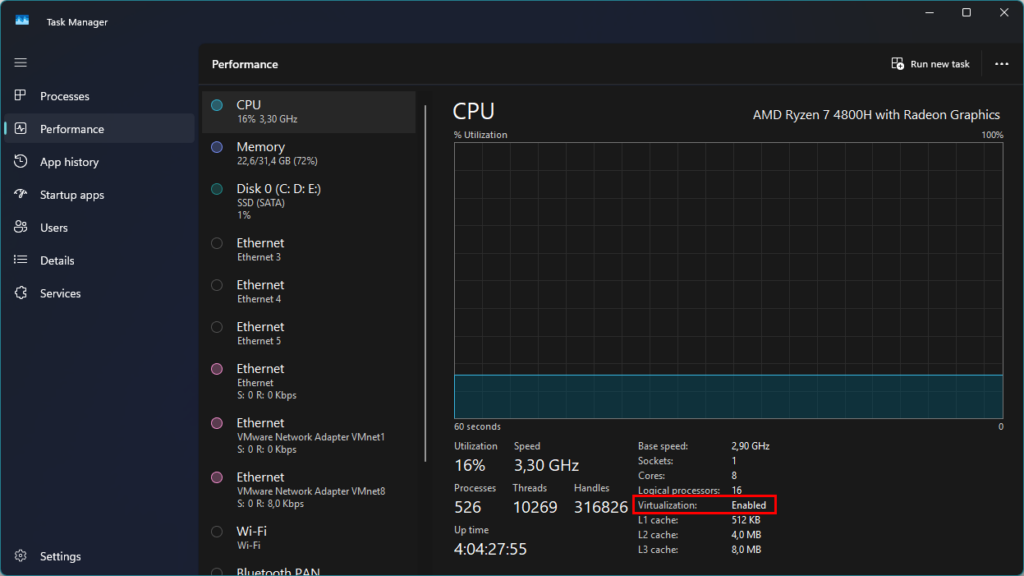Viewport: 1024px width, 576px height.
Task: Click the Ethernet 5 circle indicator
Action: point(217,327)
